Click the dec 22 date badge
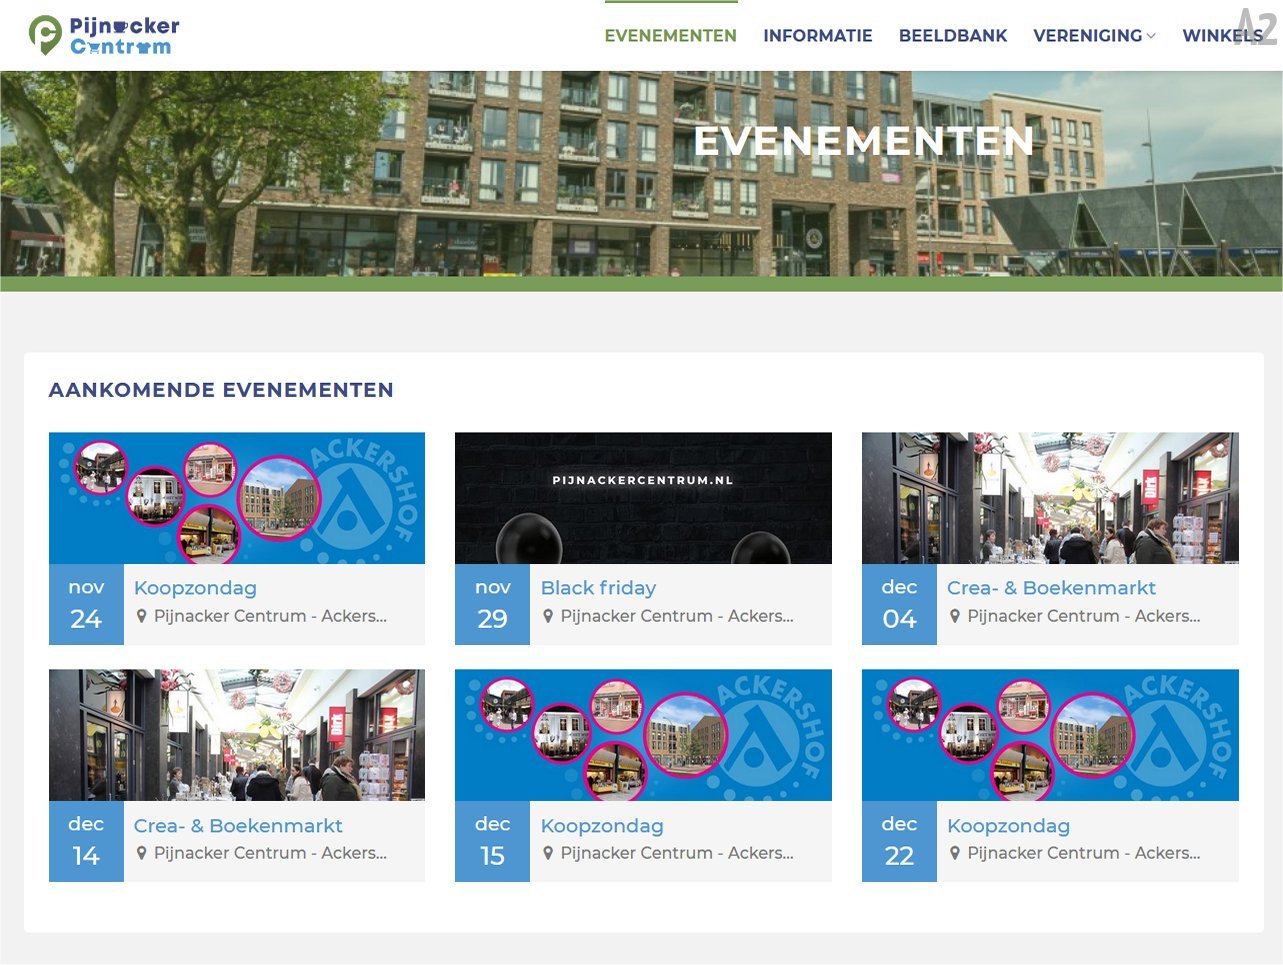The height and width of the screenshot is (965, 1283). click(899, 841)
